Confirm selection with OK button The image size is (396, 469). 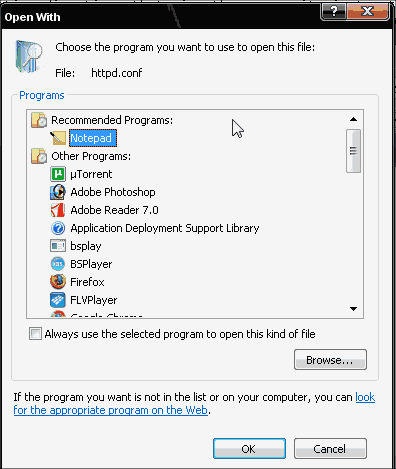[x=249, y=449]
